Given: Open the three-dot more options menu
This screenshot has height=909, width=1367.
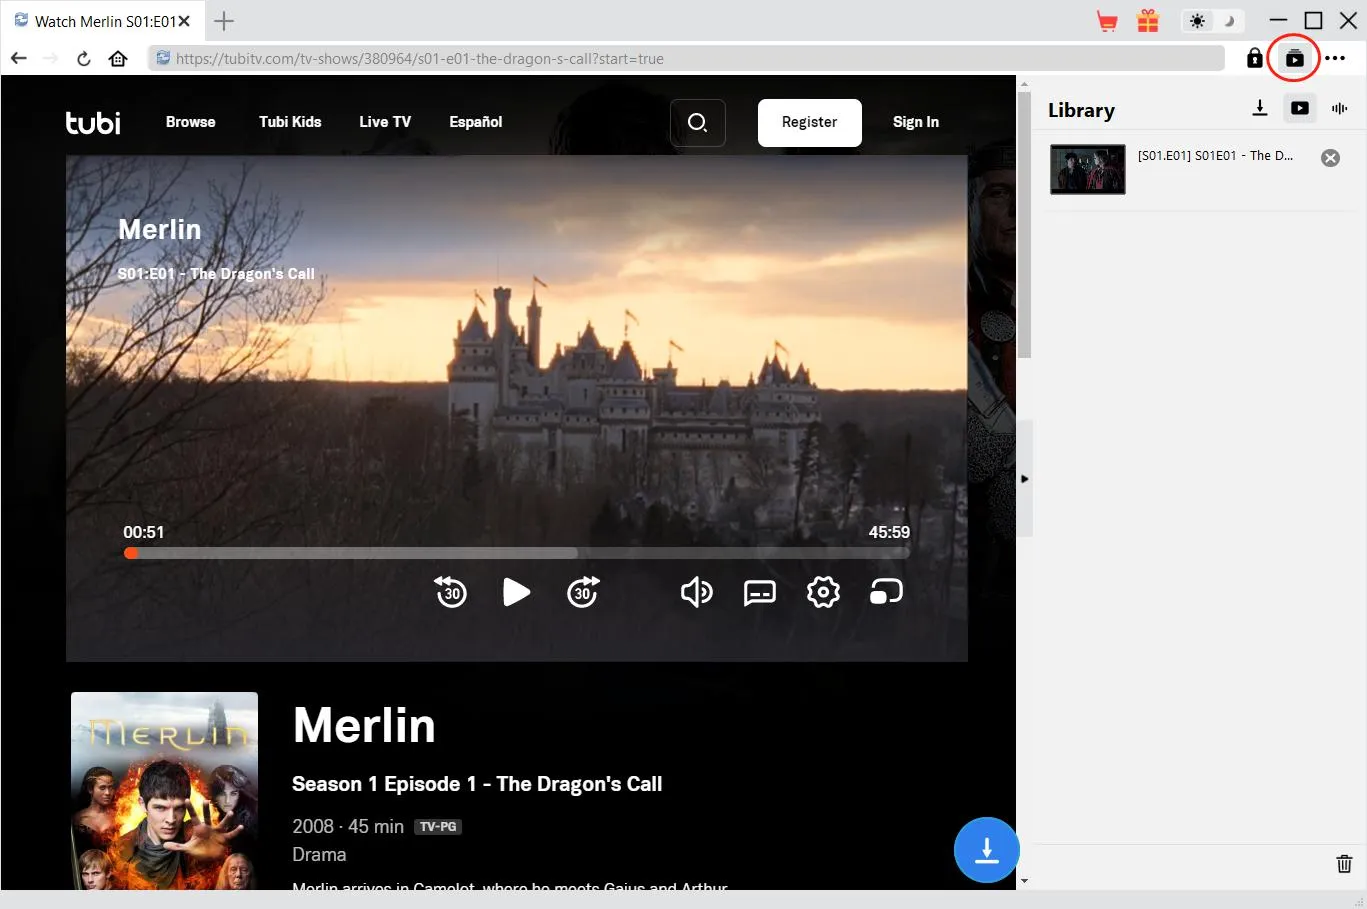Looking at the screenshot, I should pyautogui.click(x=1335, y=59).
